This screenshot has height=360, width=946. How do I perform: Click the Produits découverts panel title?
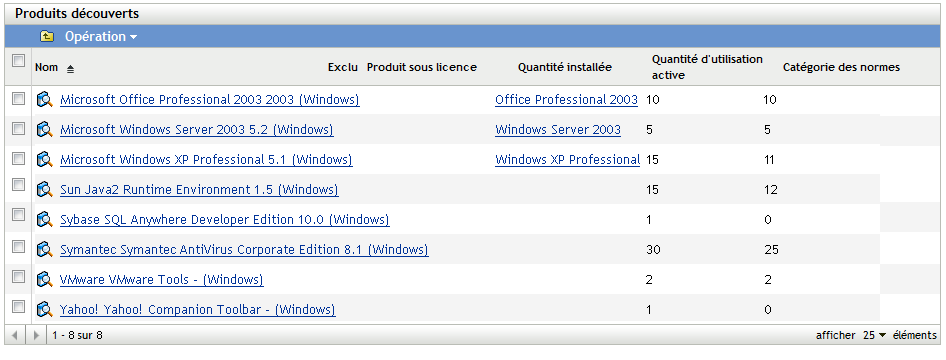pyautogui.click(x=77, y=13)
